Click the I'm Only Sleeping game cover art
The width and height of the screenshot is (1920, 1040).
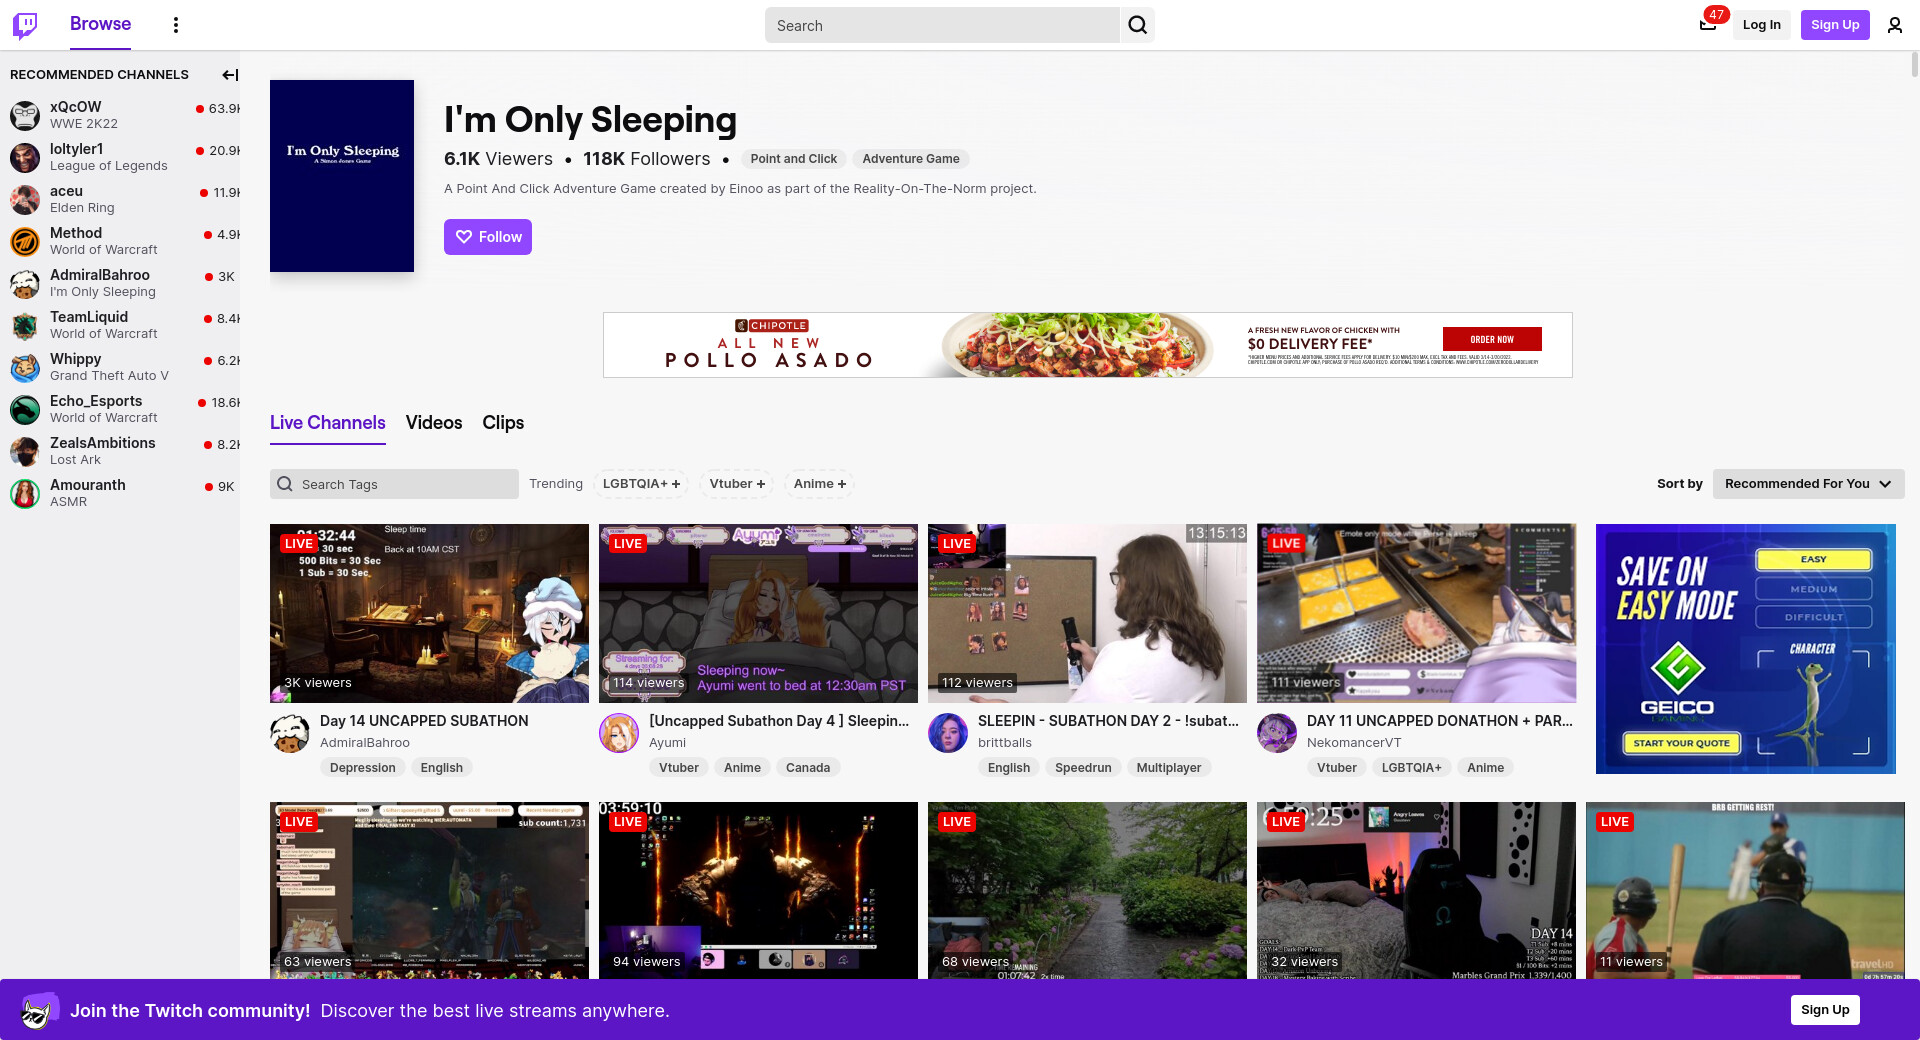click(342, 176)
